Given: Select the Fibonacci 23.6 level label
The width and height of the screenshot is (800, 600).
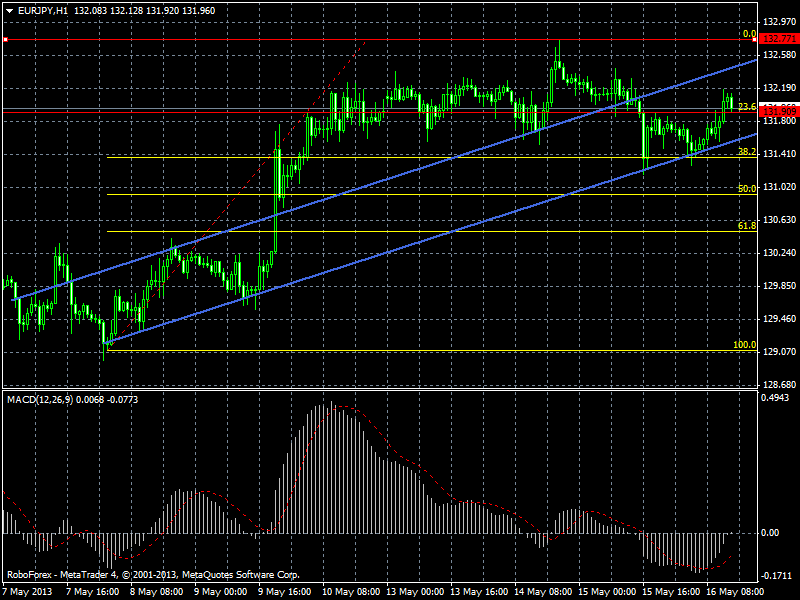Looking at the screenshot, I should click(747, 107).
